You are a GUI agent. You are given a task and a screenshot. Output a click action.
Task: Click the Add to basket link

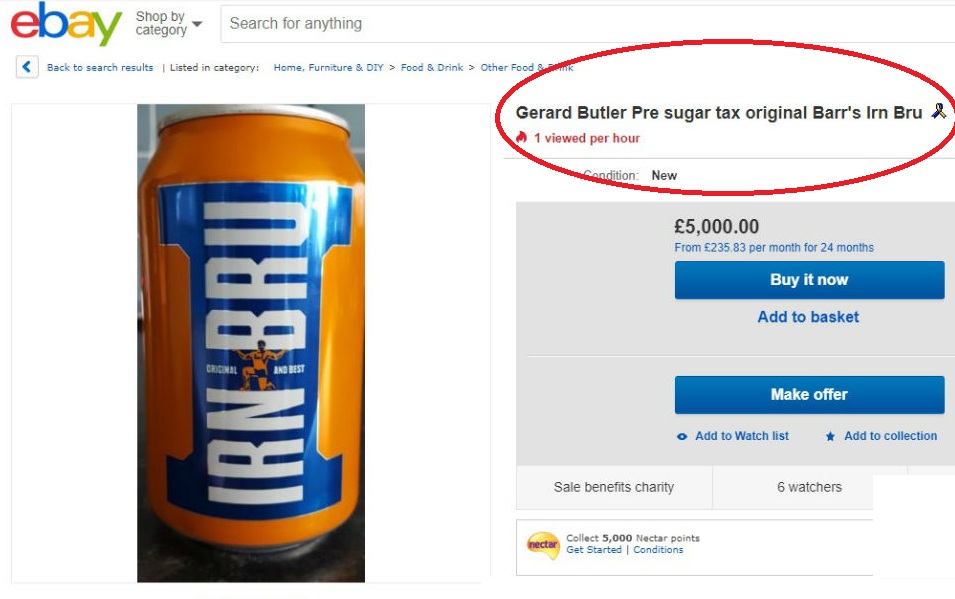tap(808, 317)
